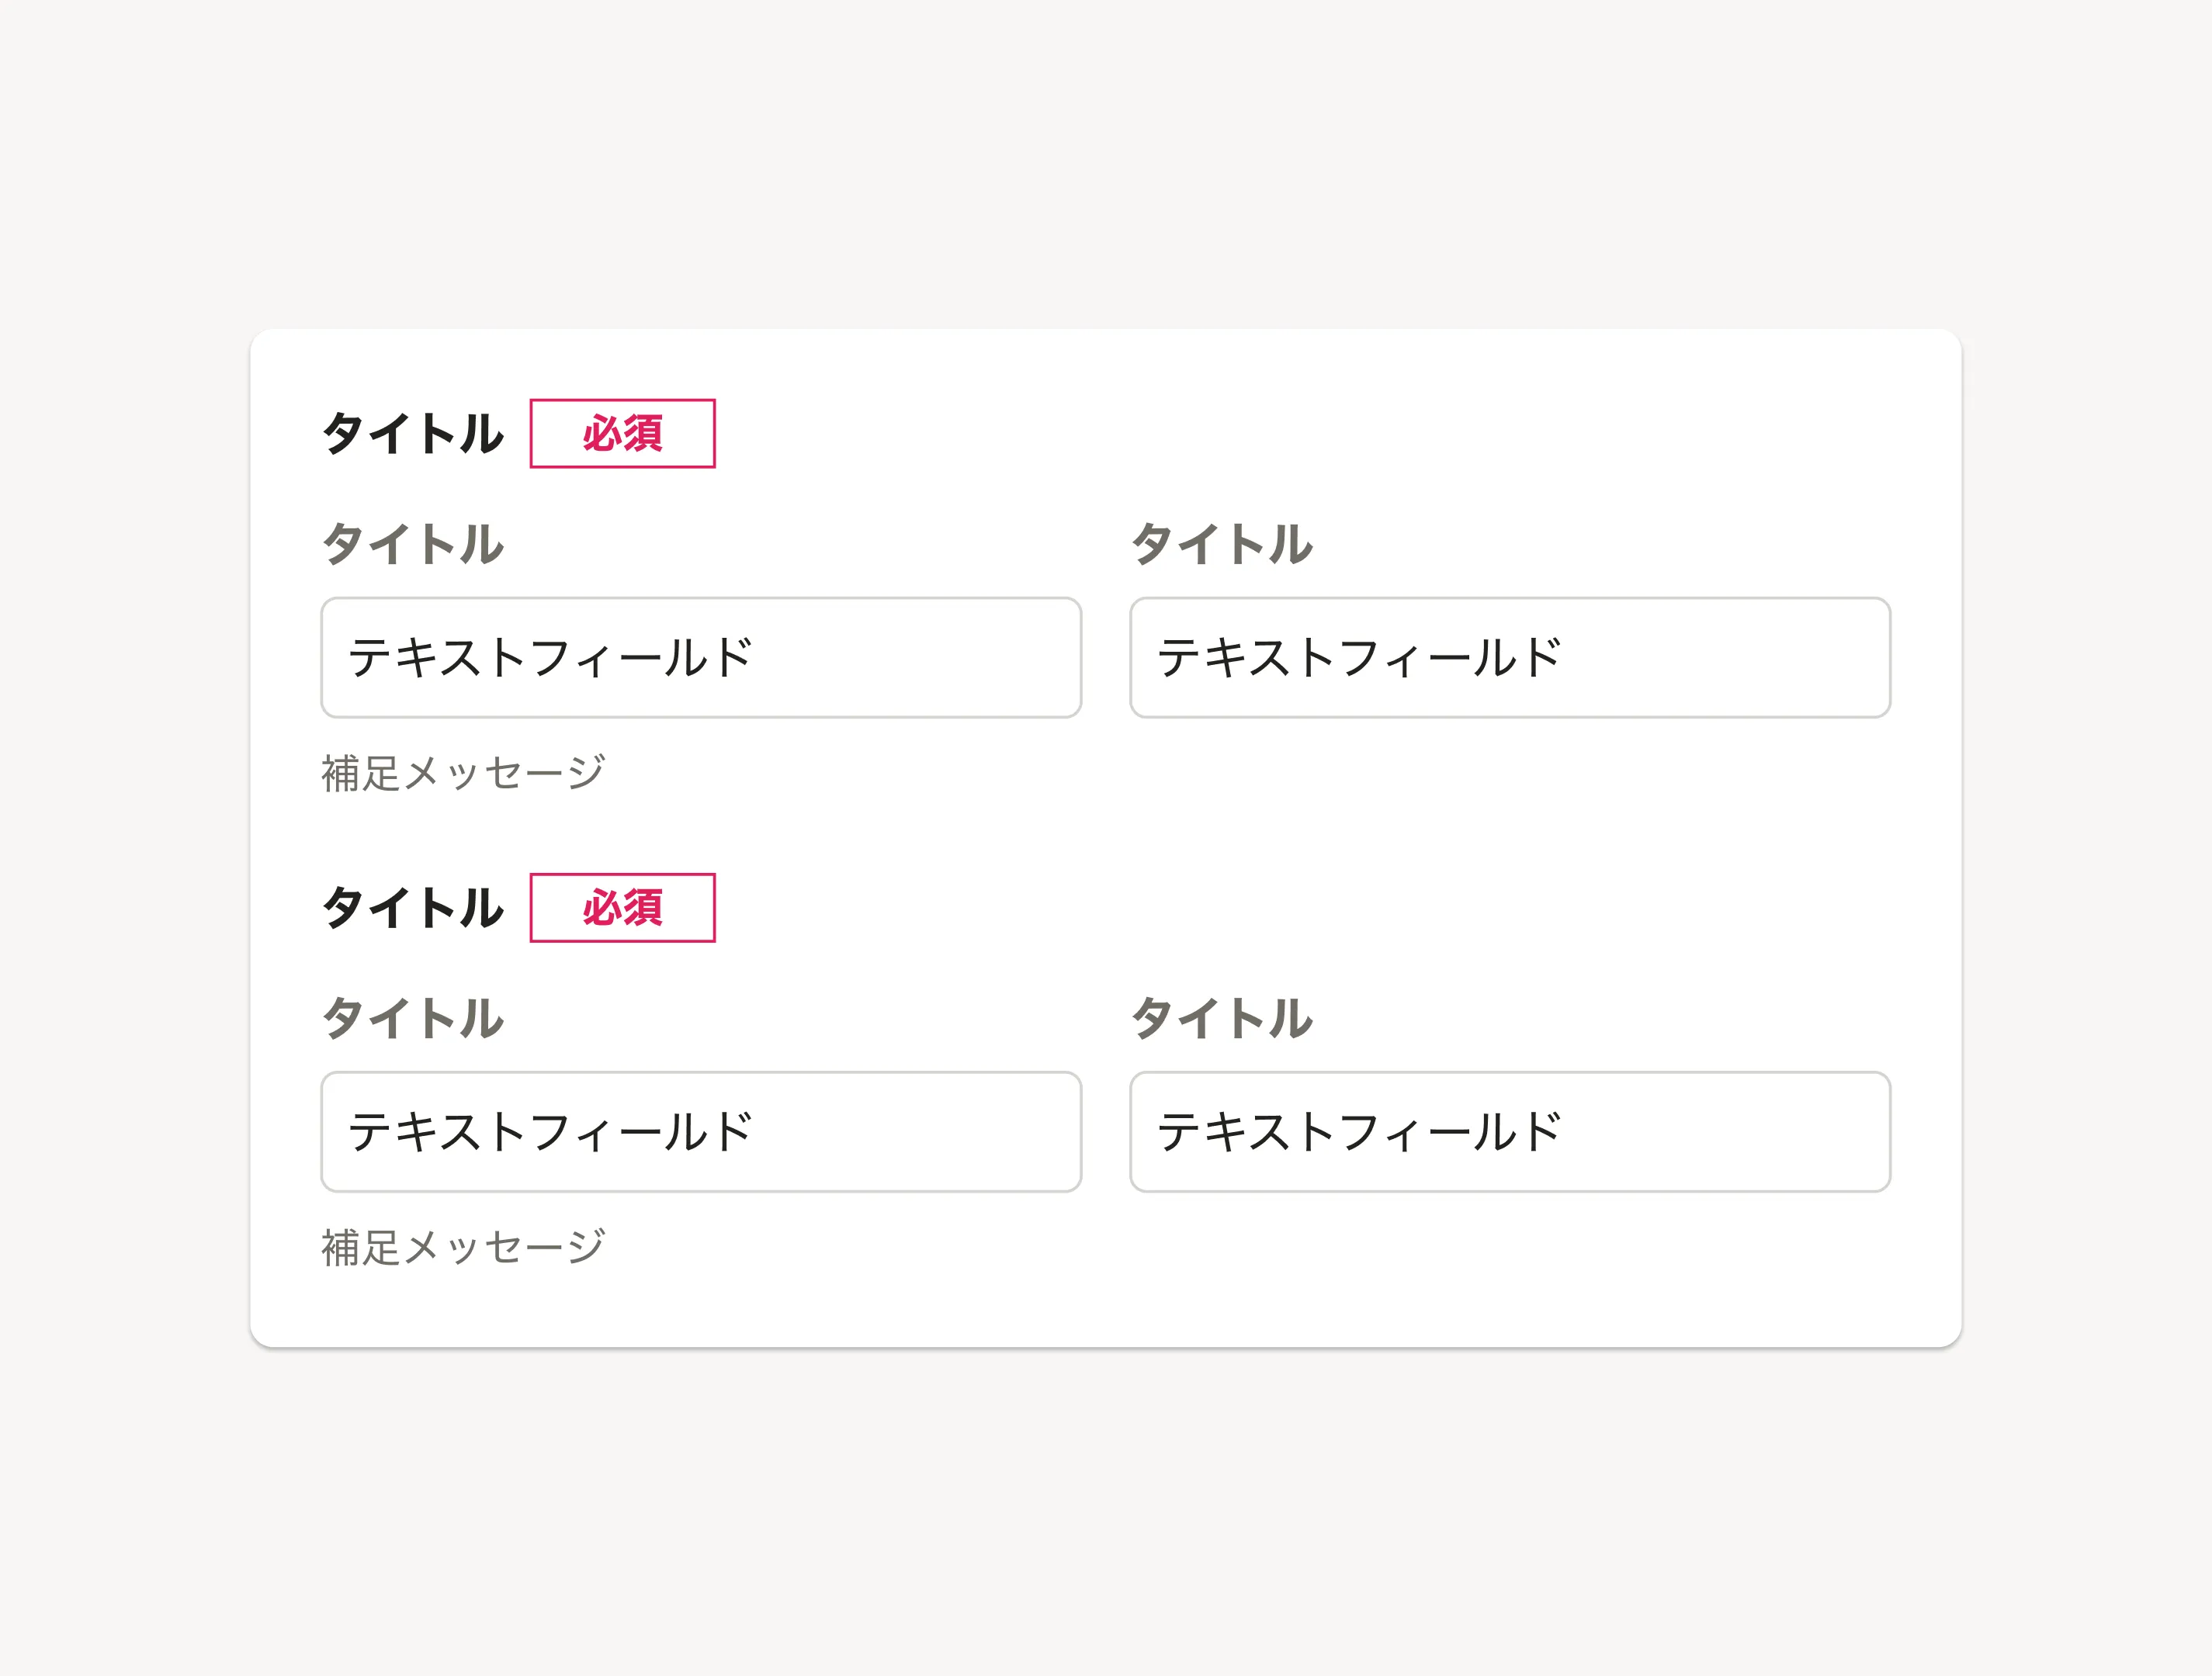Focus the lower-right テキストフィールド input
The width and height of the screenshot is (2212, 1676).
(1509, 1131)
